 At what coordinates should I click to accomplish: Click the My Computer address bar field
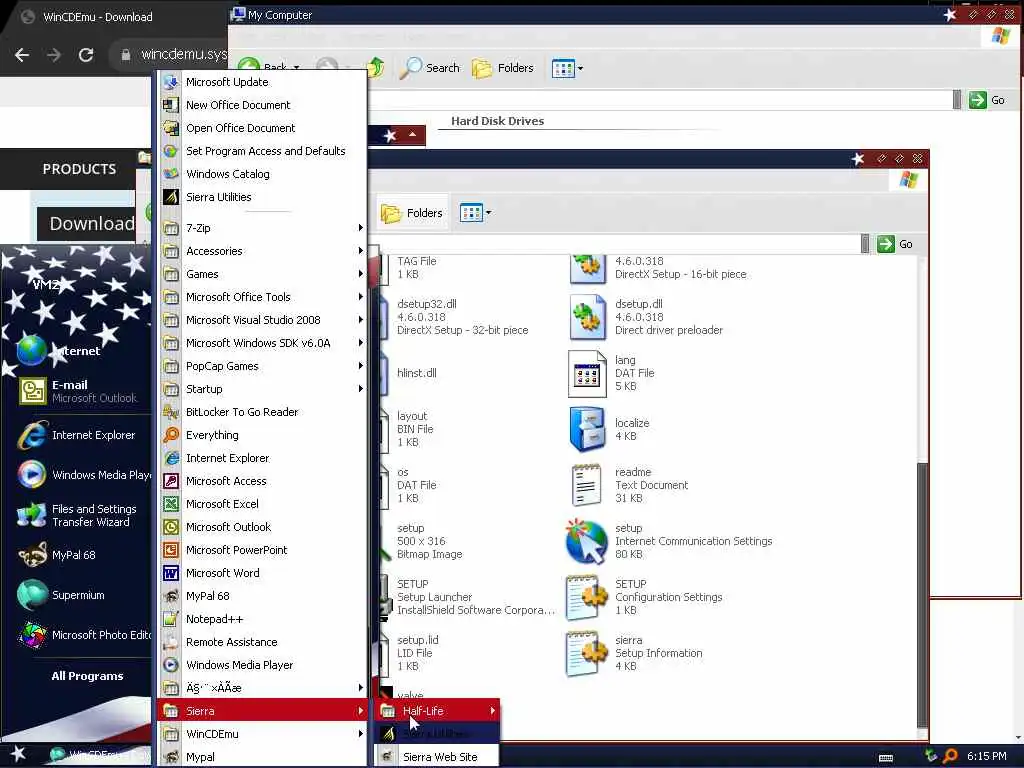click(660, 100)
